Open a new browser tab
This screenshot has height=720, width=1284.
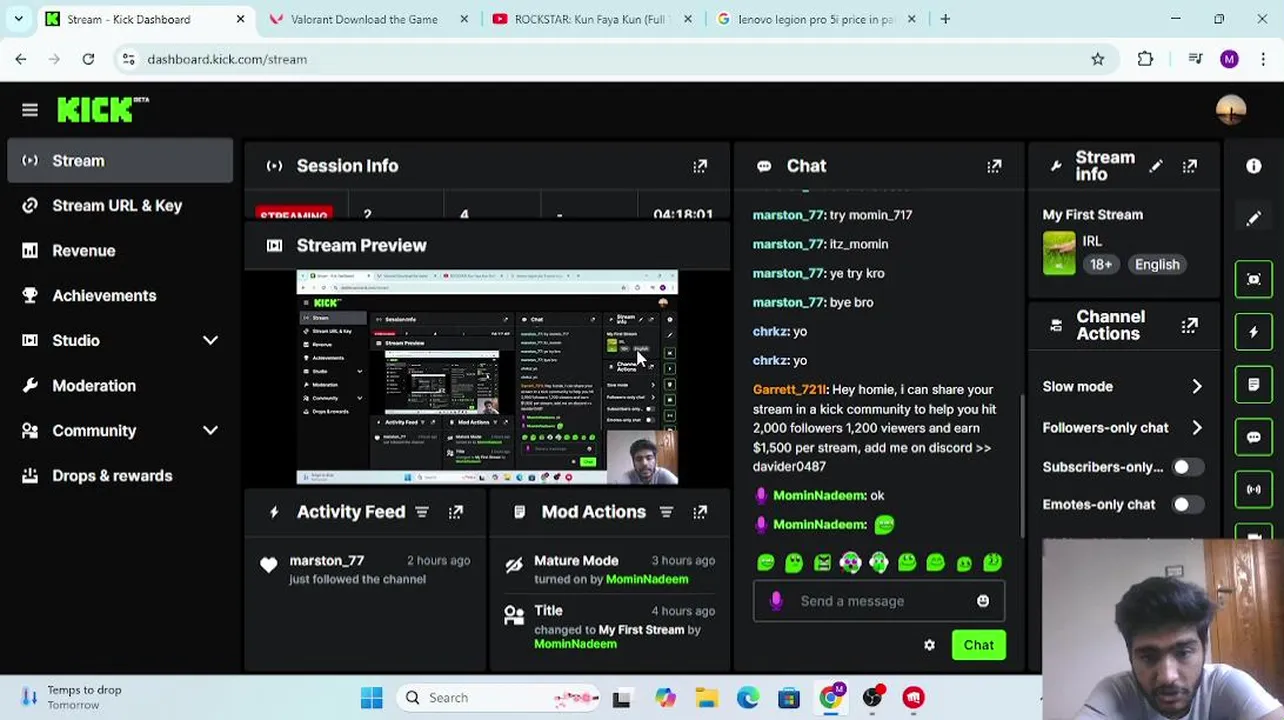coord(945,19)
